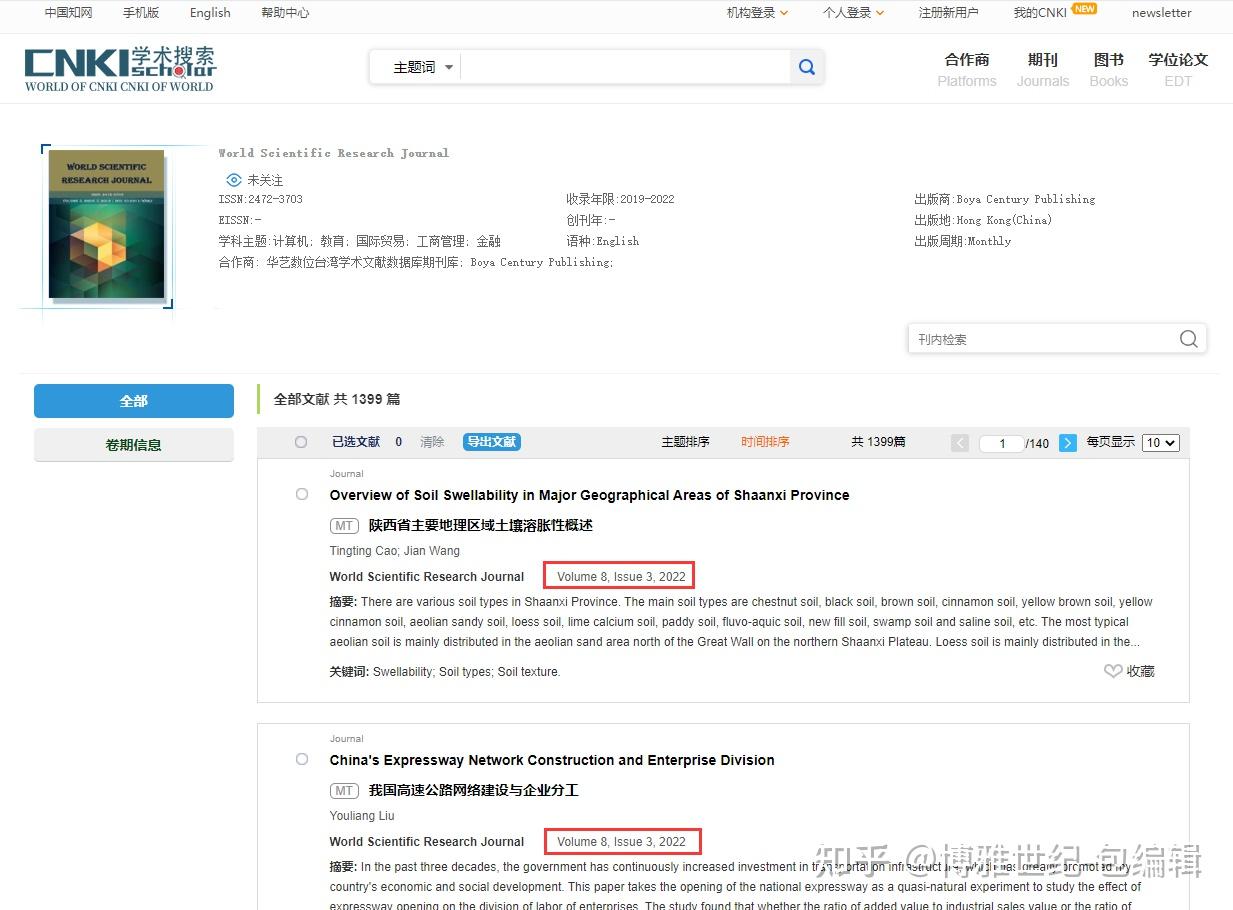Select the Soil Swellability article radio
The image size is (1233, 910).
point(302,494)
